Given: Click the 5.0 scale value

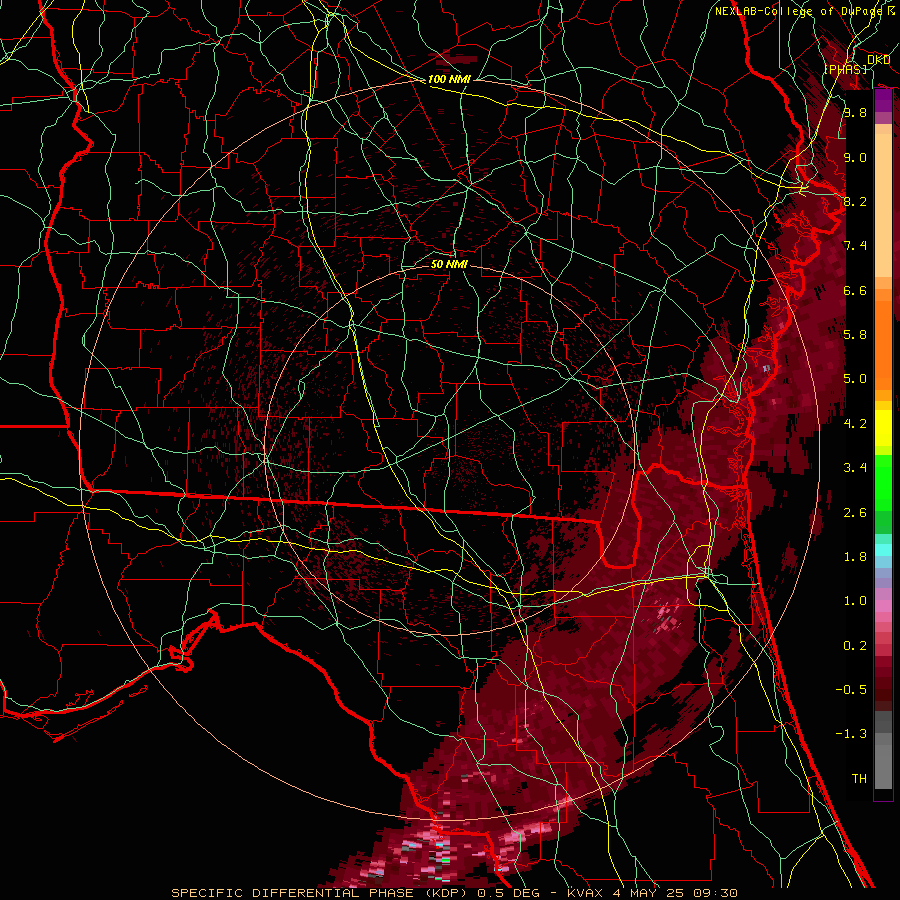Looking at the screenshot, I should tap(855, 379).
